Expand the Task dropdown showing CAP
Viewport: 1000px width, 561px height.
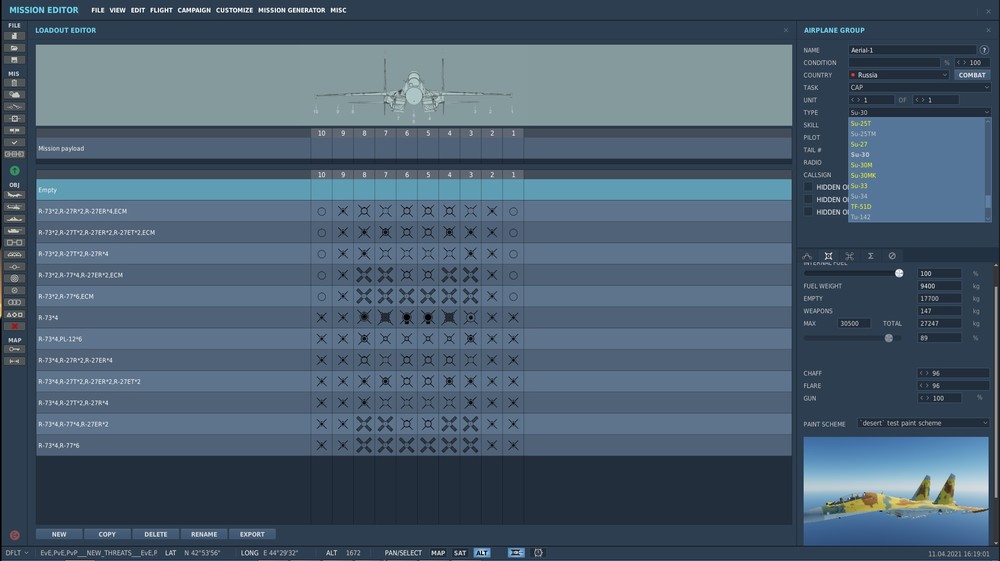(x=920, y=87)
